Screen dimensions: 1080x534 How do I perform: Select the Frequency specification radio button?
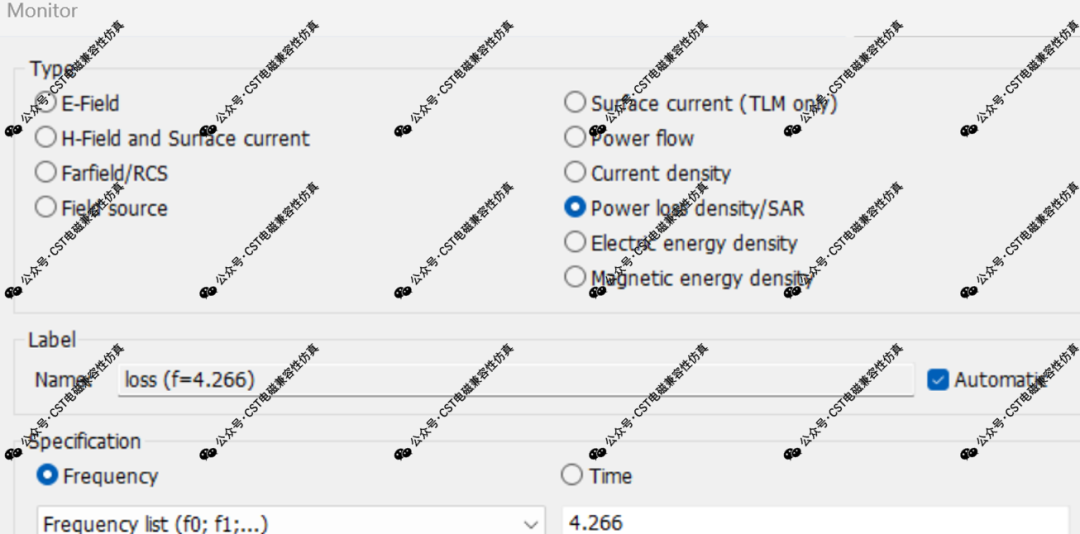tap(47, 475)
